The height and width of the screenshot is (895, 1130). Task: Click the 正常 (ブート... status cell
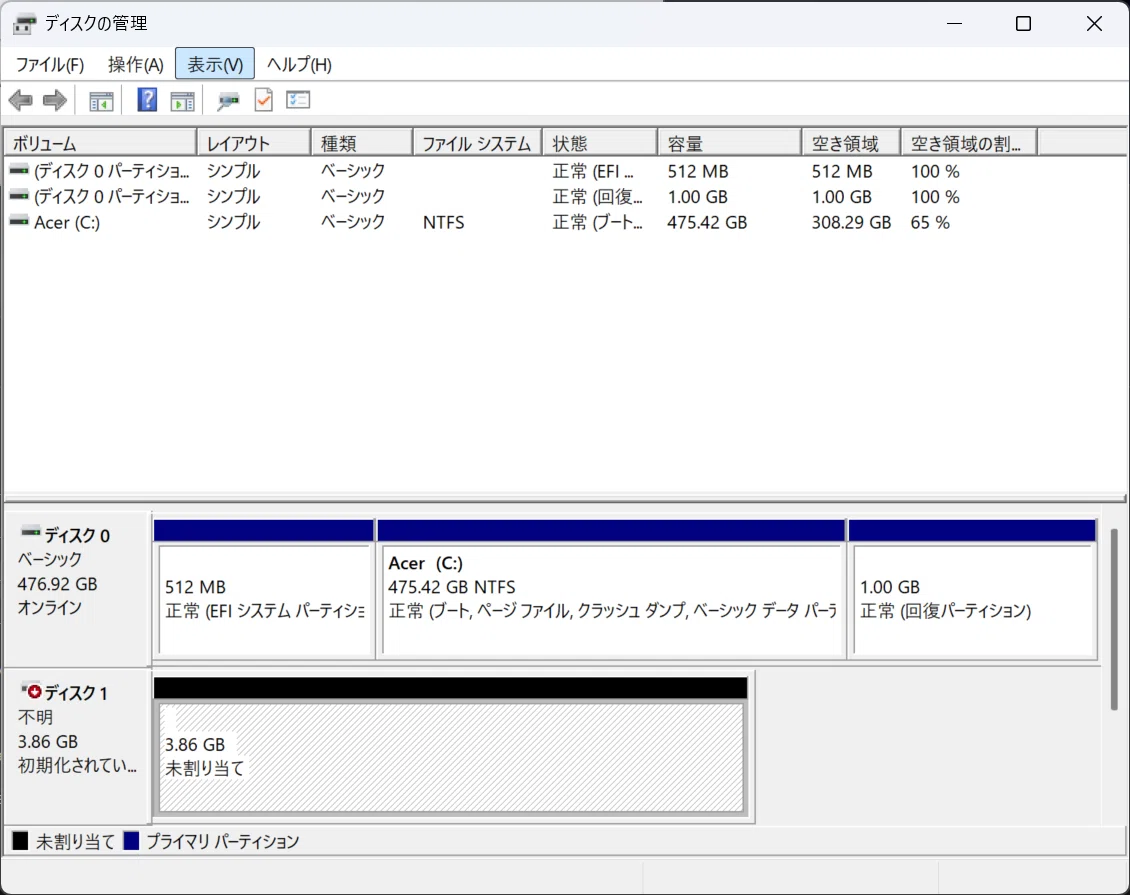597,223
